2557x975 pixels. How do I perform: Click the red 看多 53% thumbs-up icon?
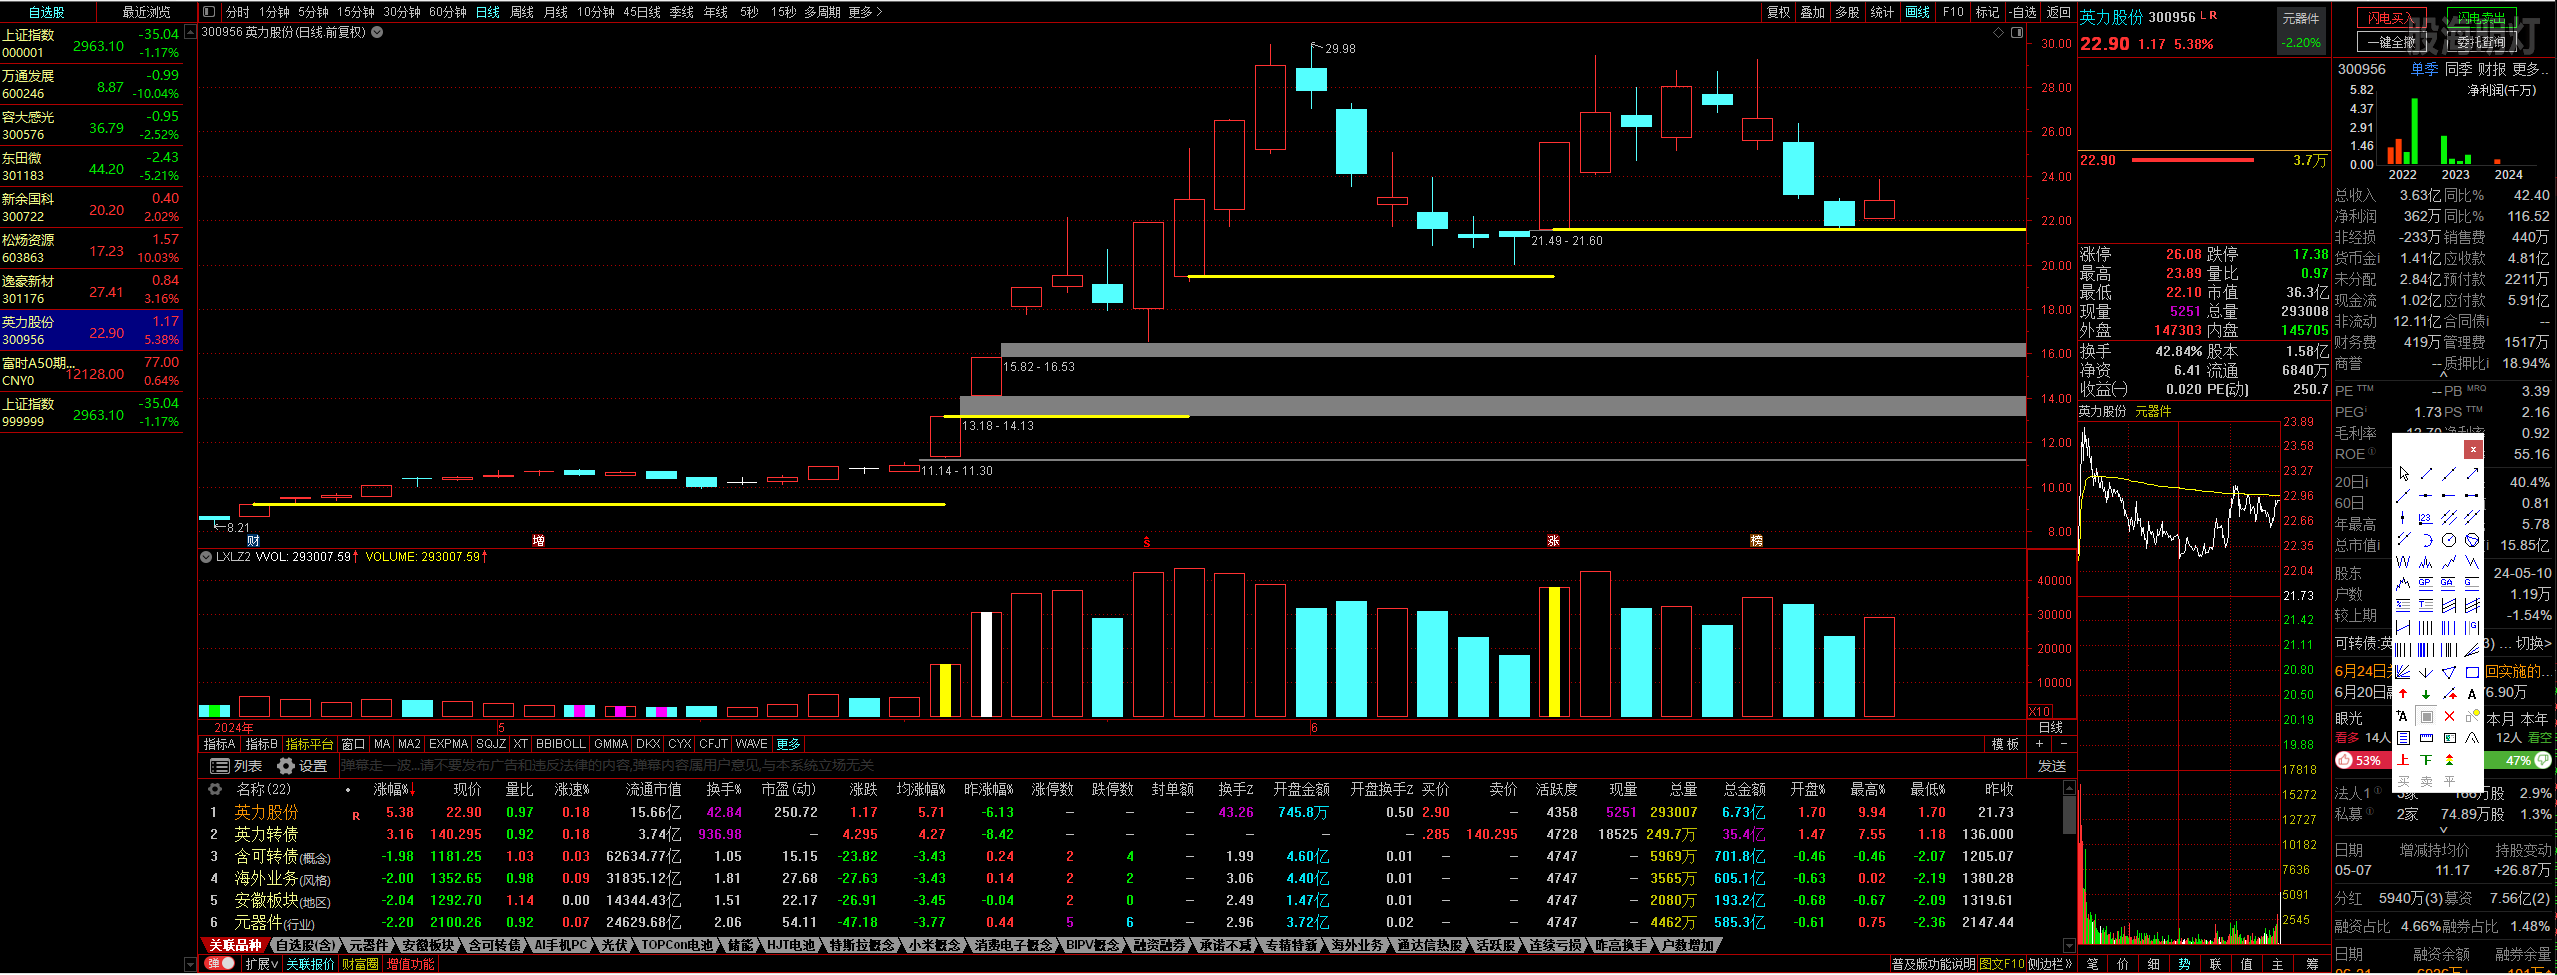point(2345,760)
